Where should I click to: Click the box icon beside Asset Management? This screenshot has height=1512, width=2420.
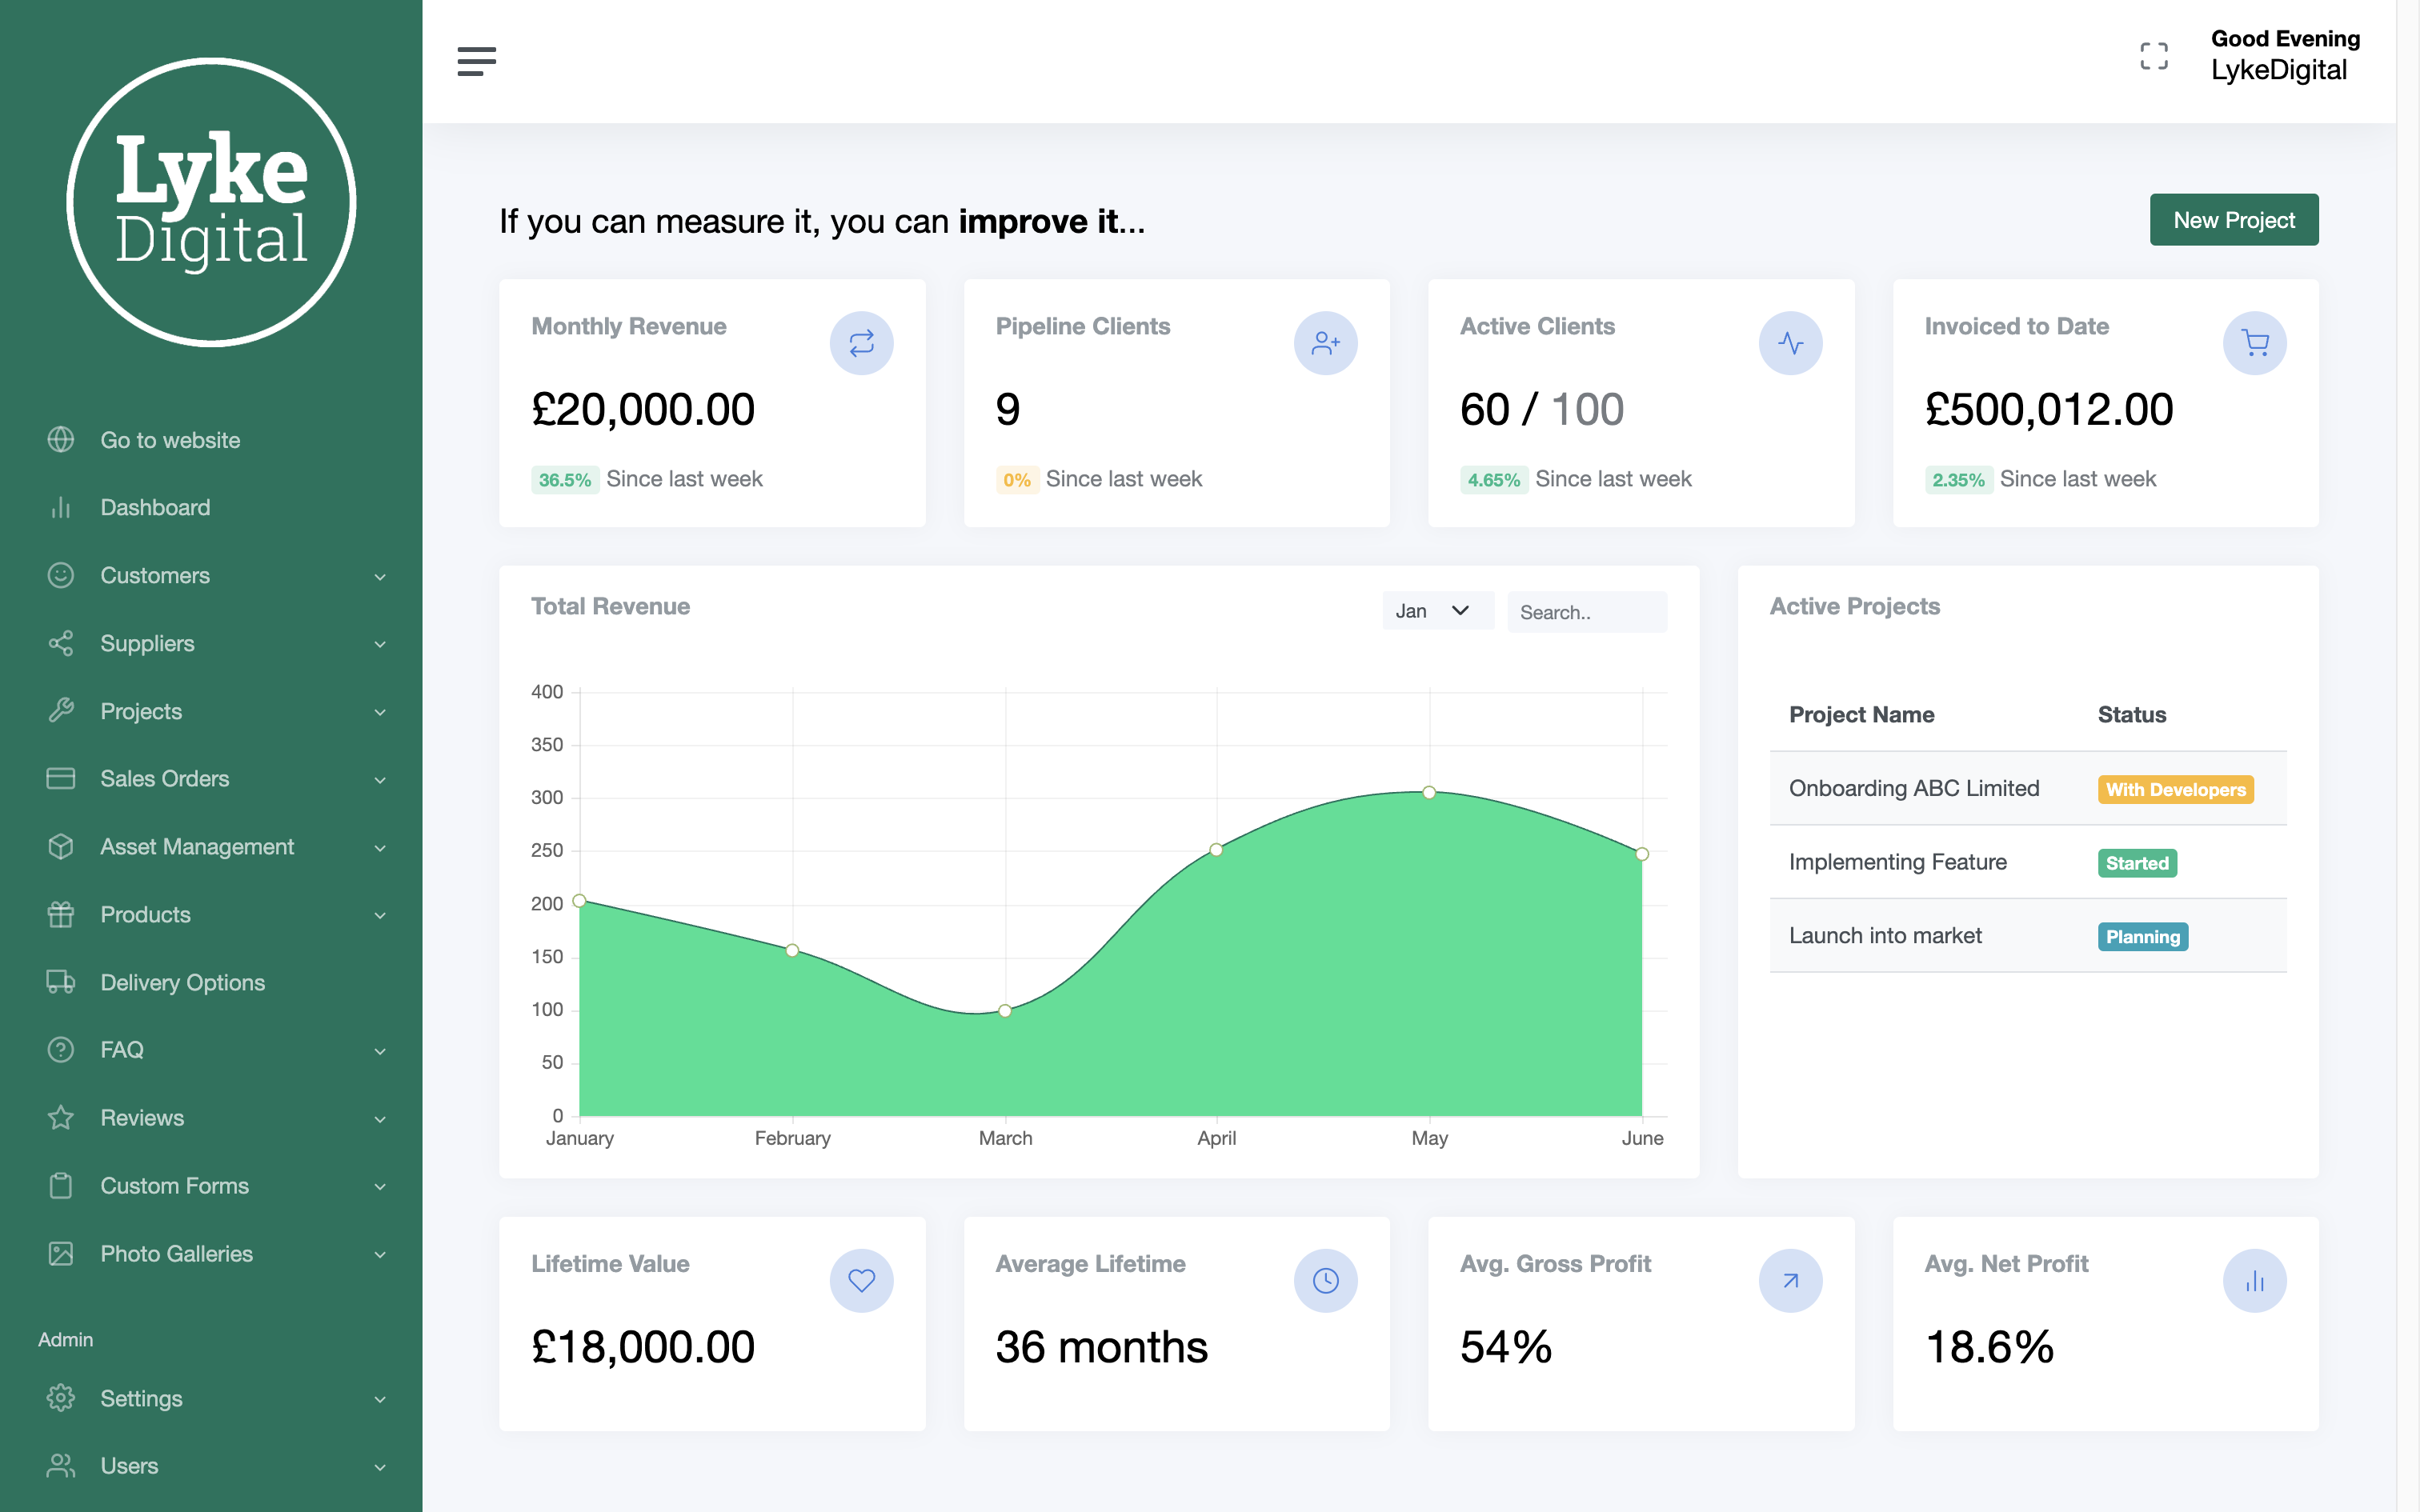(x=61, y=846)
